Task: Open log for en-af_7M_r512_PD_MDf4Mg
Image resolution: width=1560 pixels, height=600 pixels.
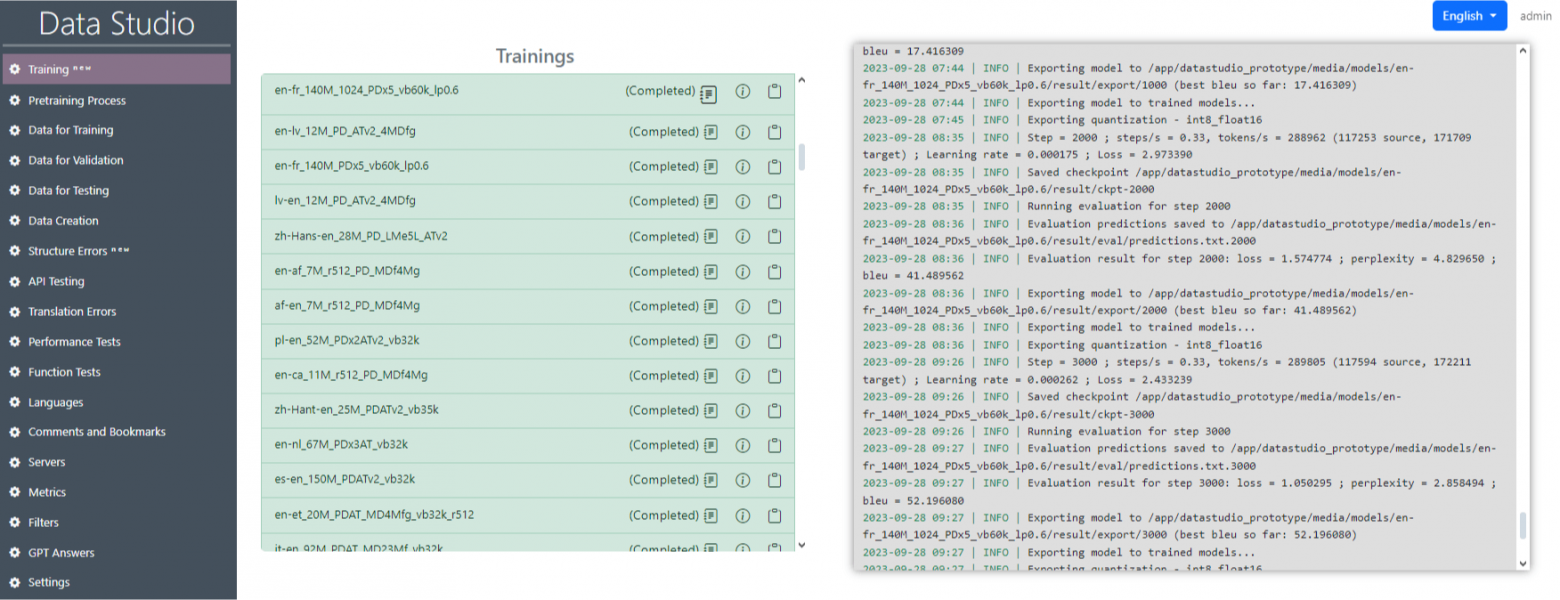Action: click(x=711, y=272)
